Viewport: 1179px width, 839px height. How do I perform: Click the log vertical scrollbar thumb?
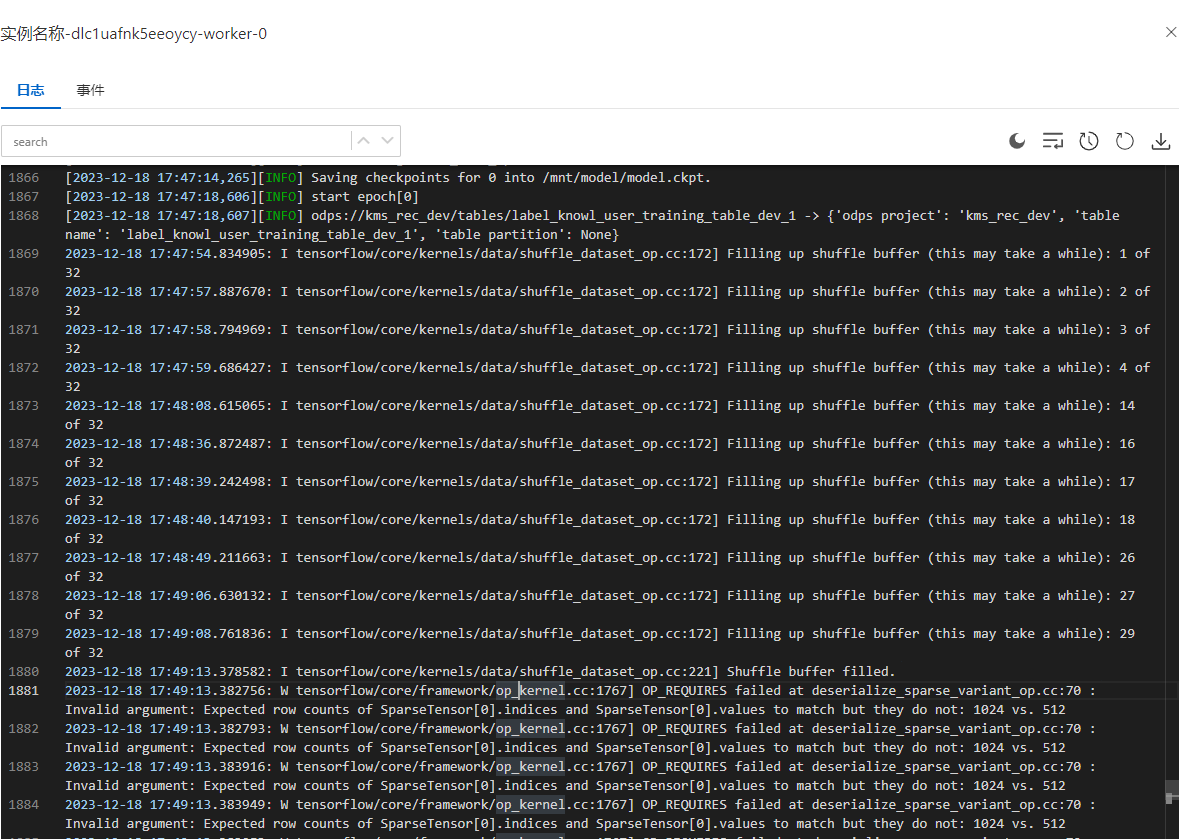[1171, 792]
